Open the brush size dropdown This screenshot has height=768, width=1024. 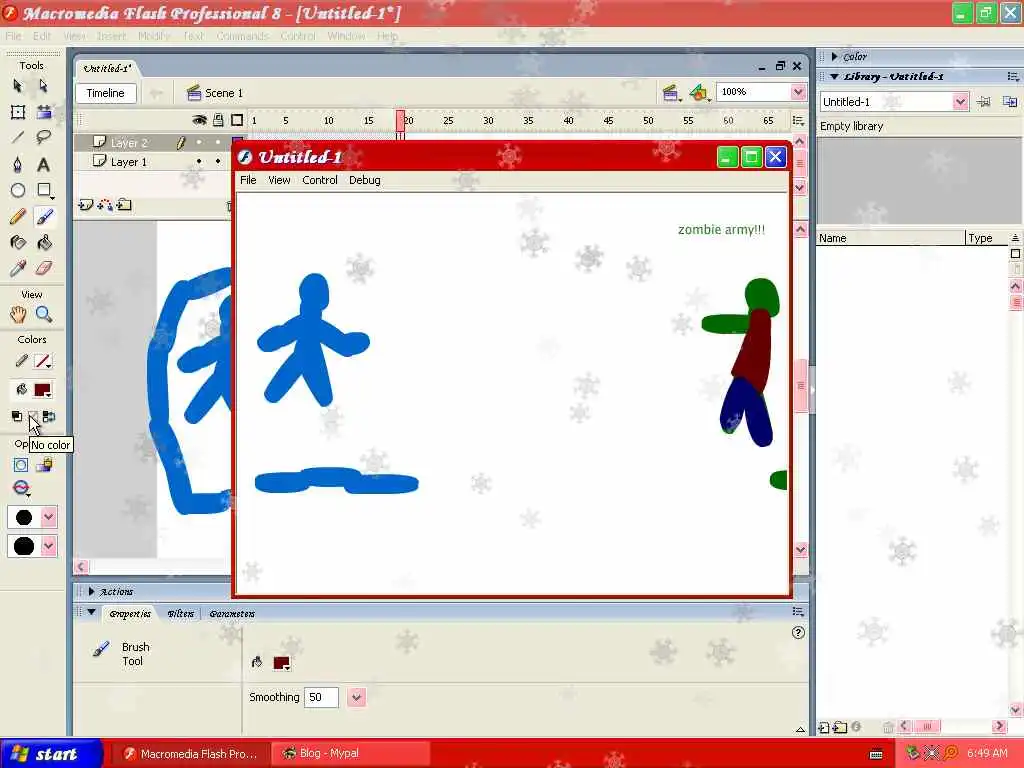click(48, 517)
